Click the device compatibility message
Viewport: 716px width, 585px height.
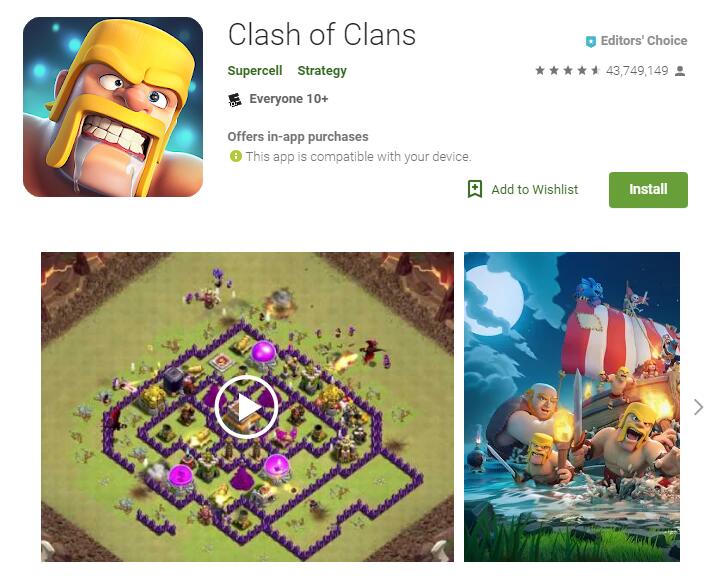click(358, 157)
